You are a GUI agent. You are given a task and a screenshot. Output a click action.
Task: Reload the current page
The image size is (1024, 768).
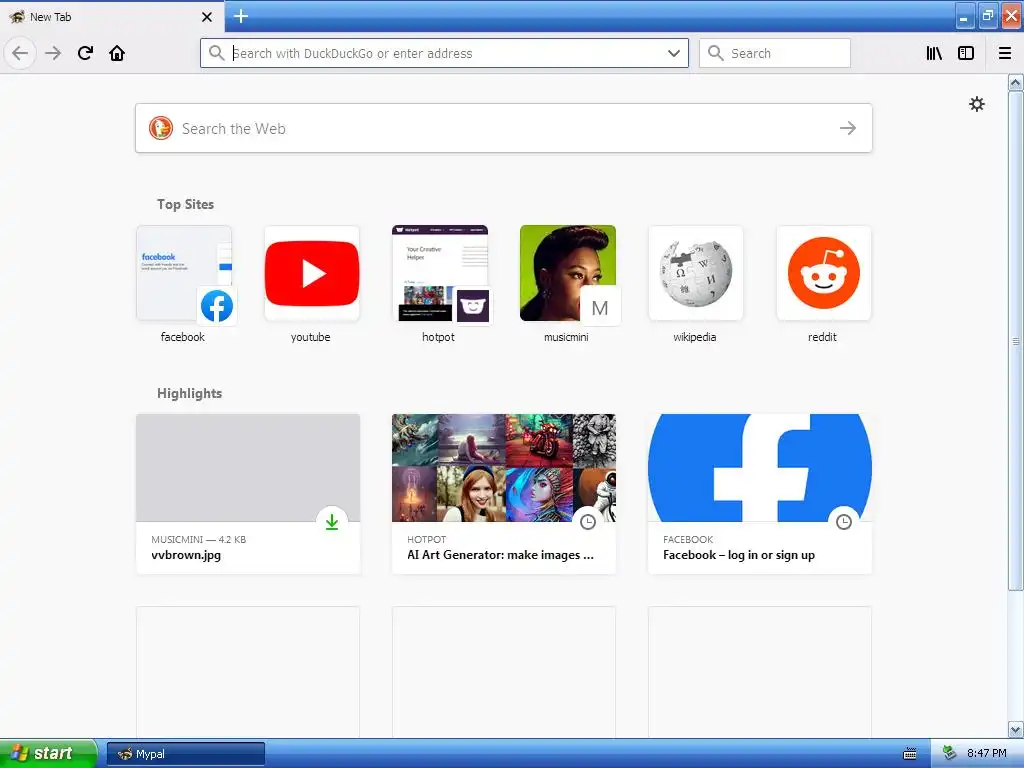click(x=86, y=53)
